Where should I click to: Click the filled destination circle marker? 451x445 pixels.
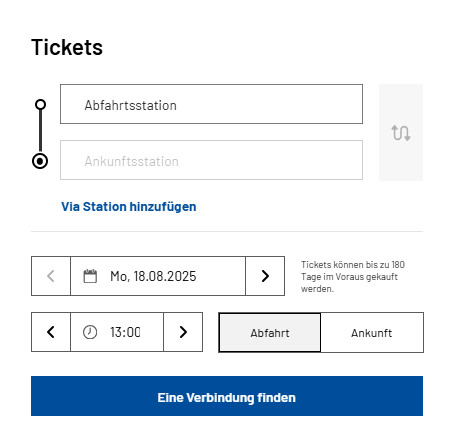(40, 161)
